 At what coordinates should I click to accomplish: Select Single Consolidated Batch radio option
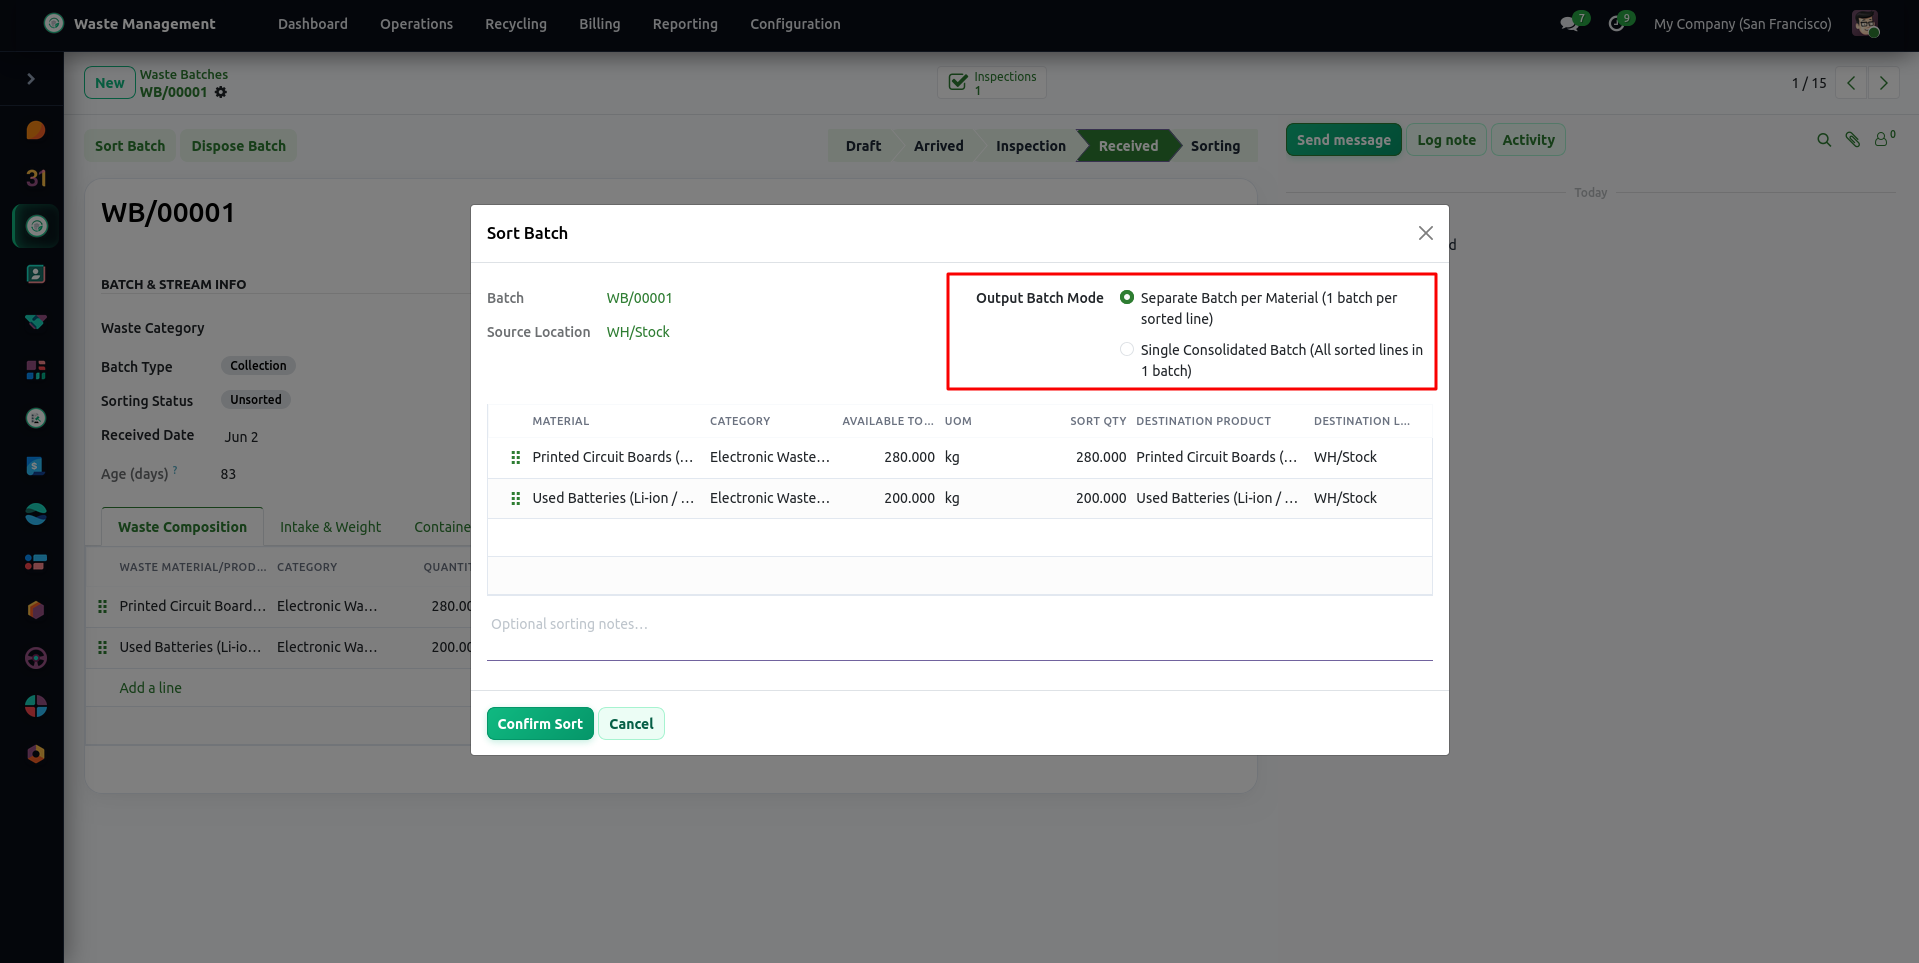tap(1127, 349)
